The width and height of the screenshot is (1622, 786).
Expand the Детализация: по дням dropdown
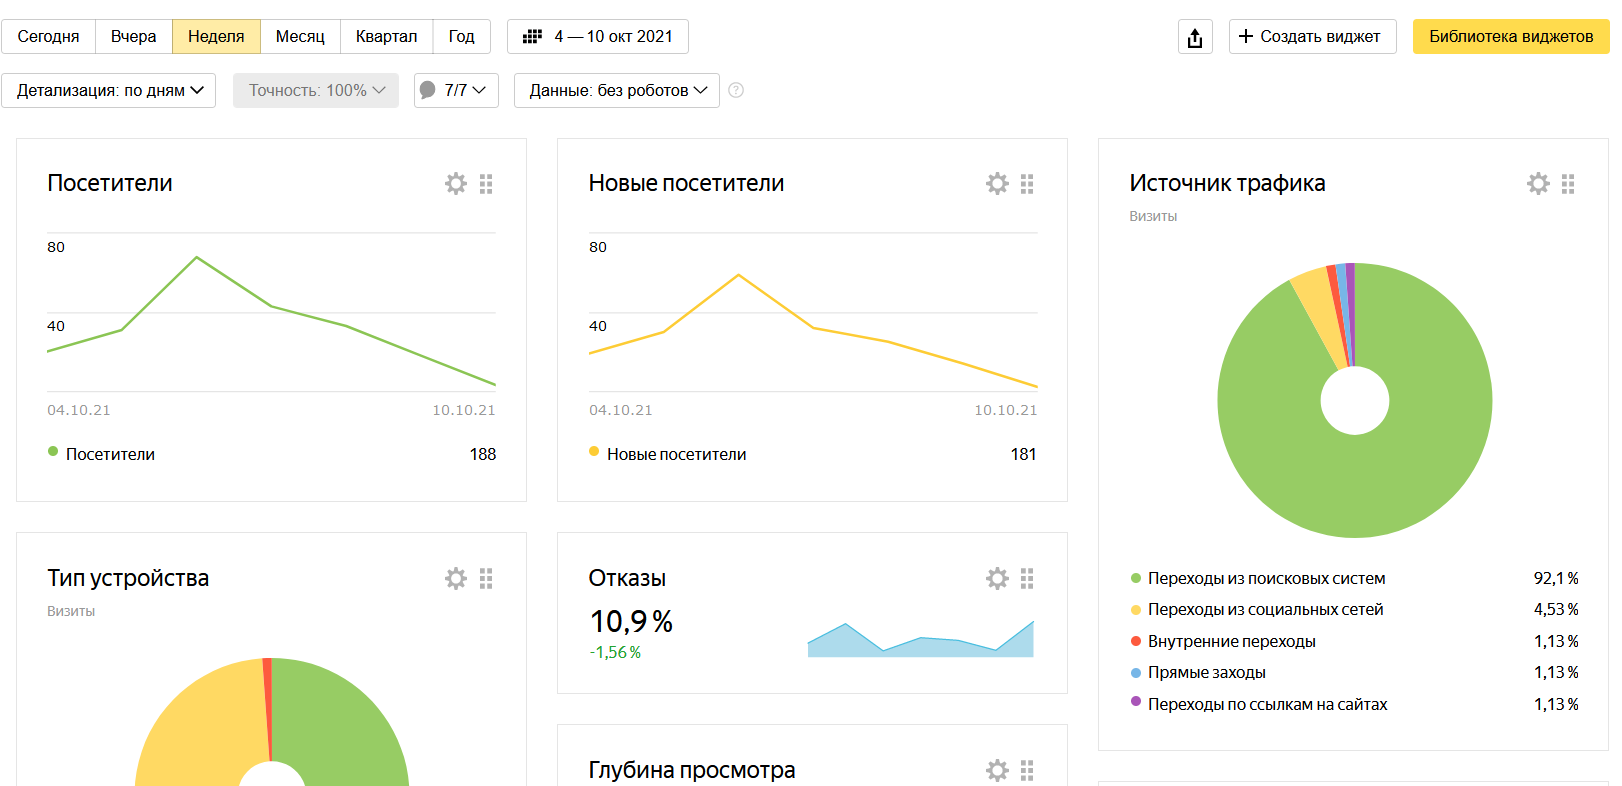click(109, 90)
